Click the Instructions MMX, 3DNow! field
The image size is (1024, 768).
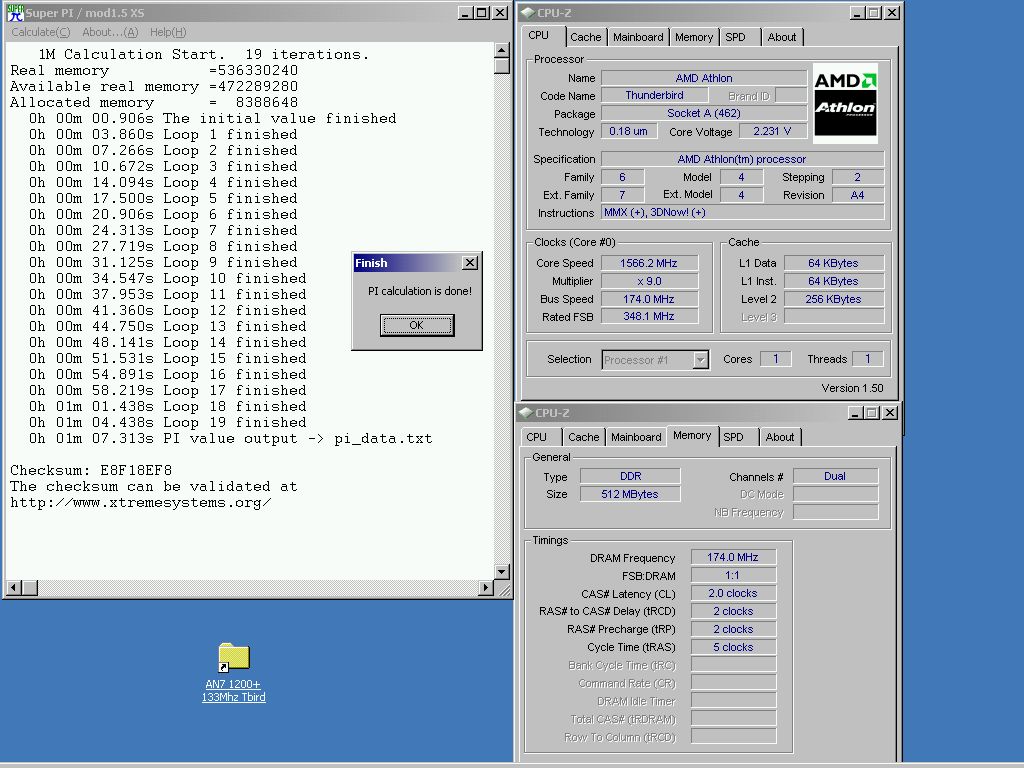(743, 212)
